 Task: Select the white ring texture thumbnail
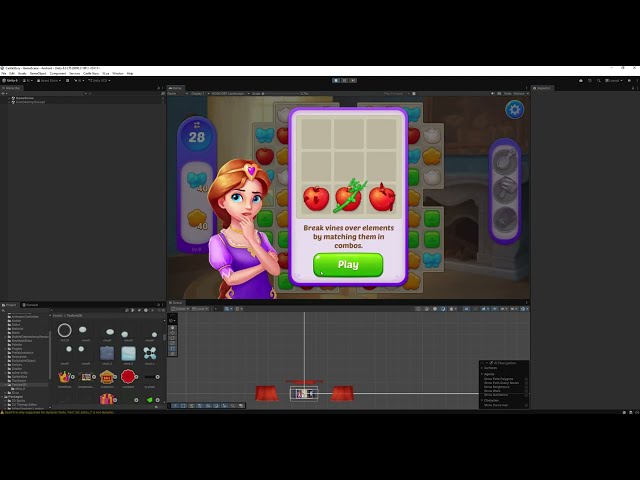64,330
